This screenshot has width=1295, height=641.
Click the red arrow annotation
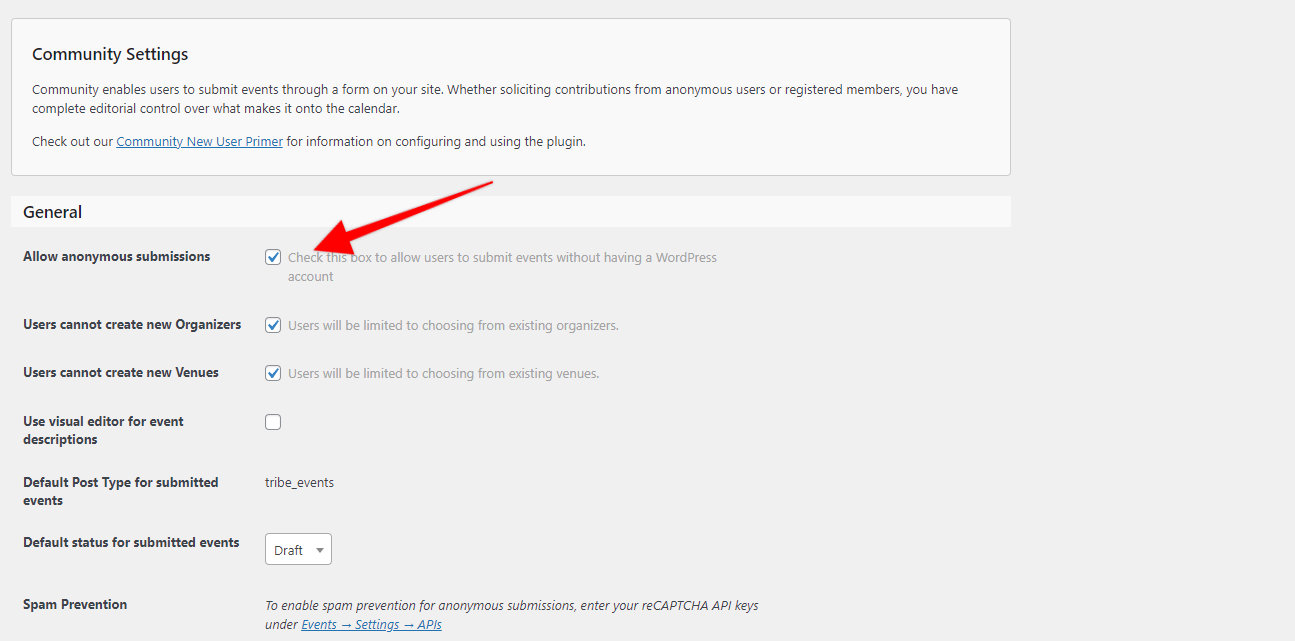pos(400,215)
